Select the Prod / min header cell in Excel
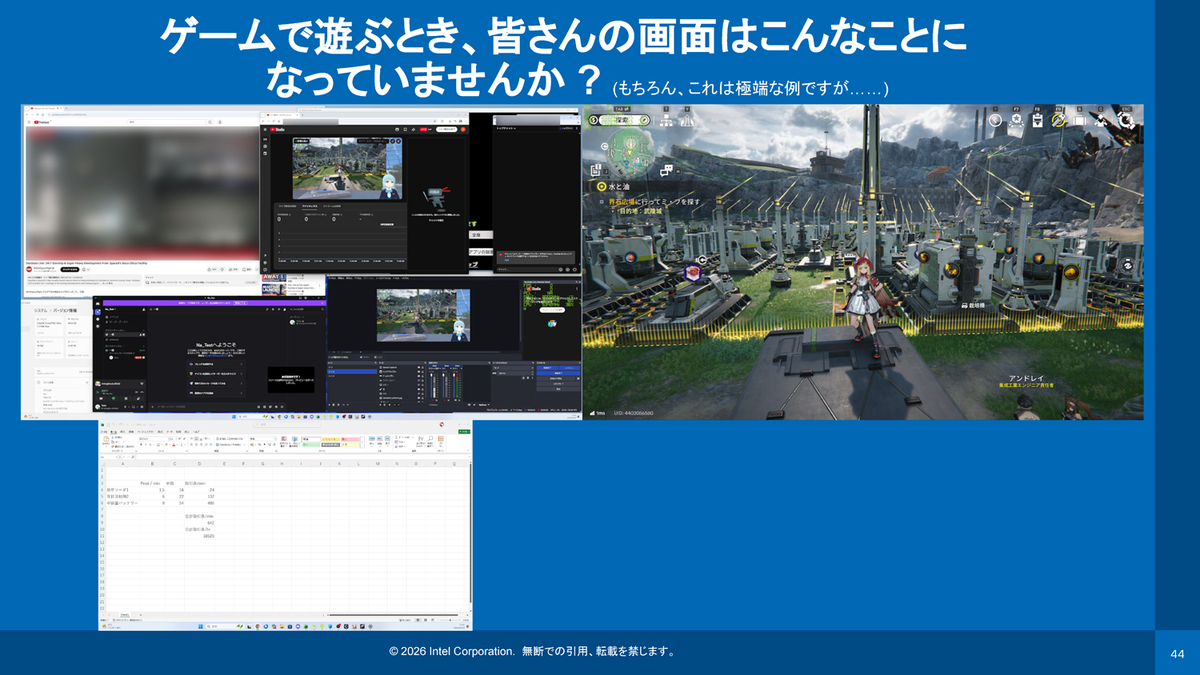 150,483
